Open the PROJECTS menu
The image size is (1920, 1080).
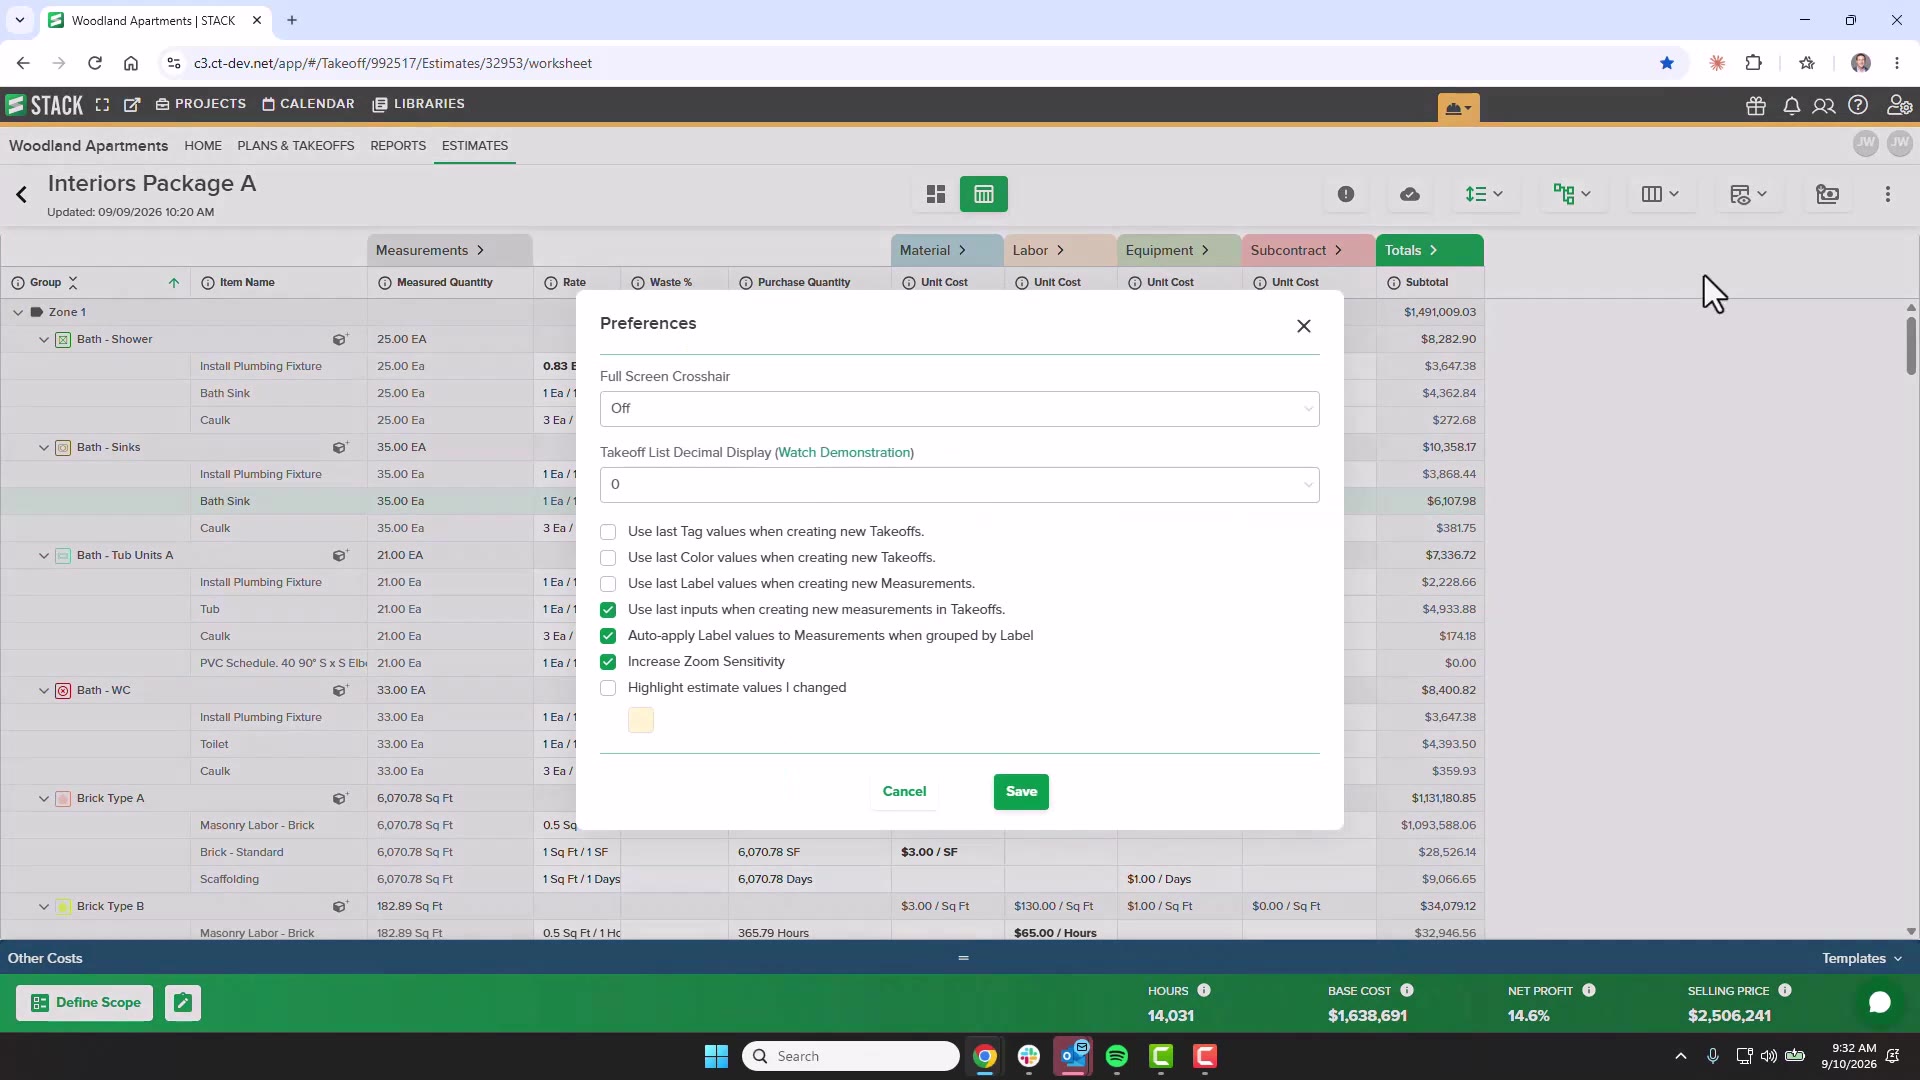pos(200,104)
